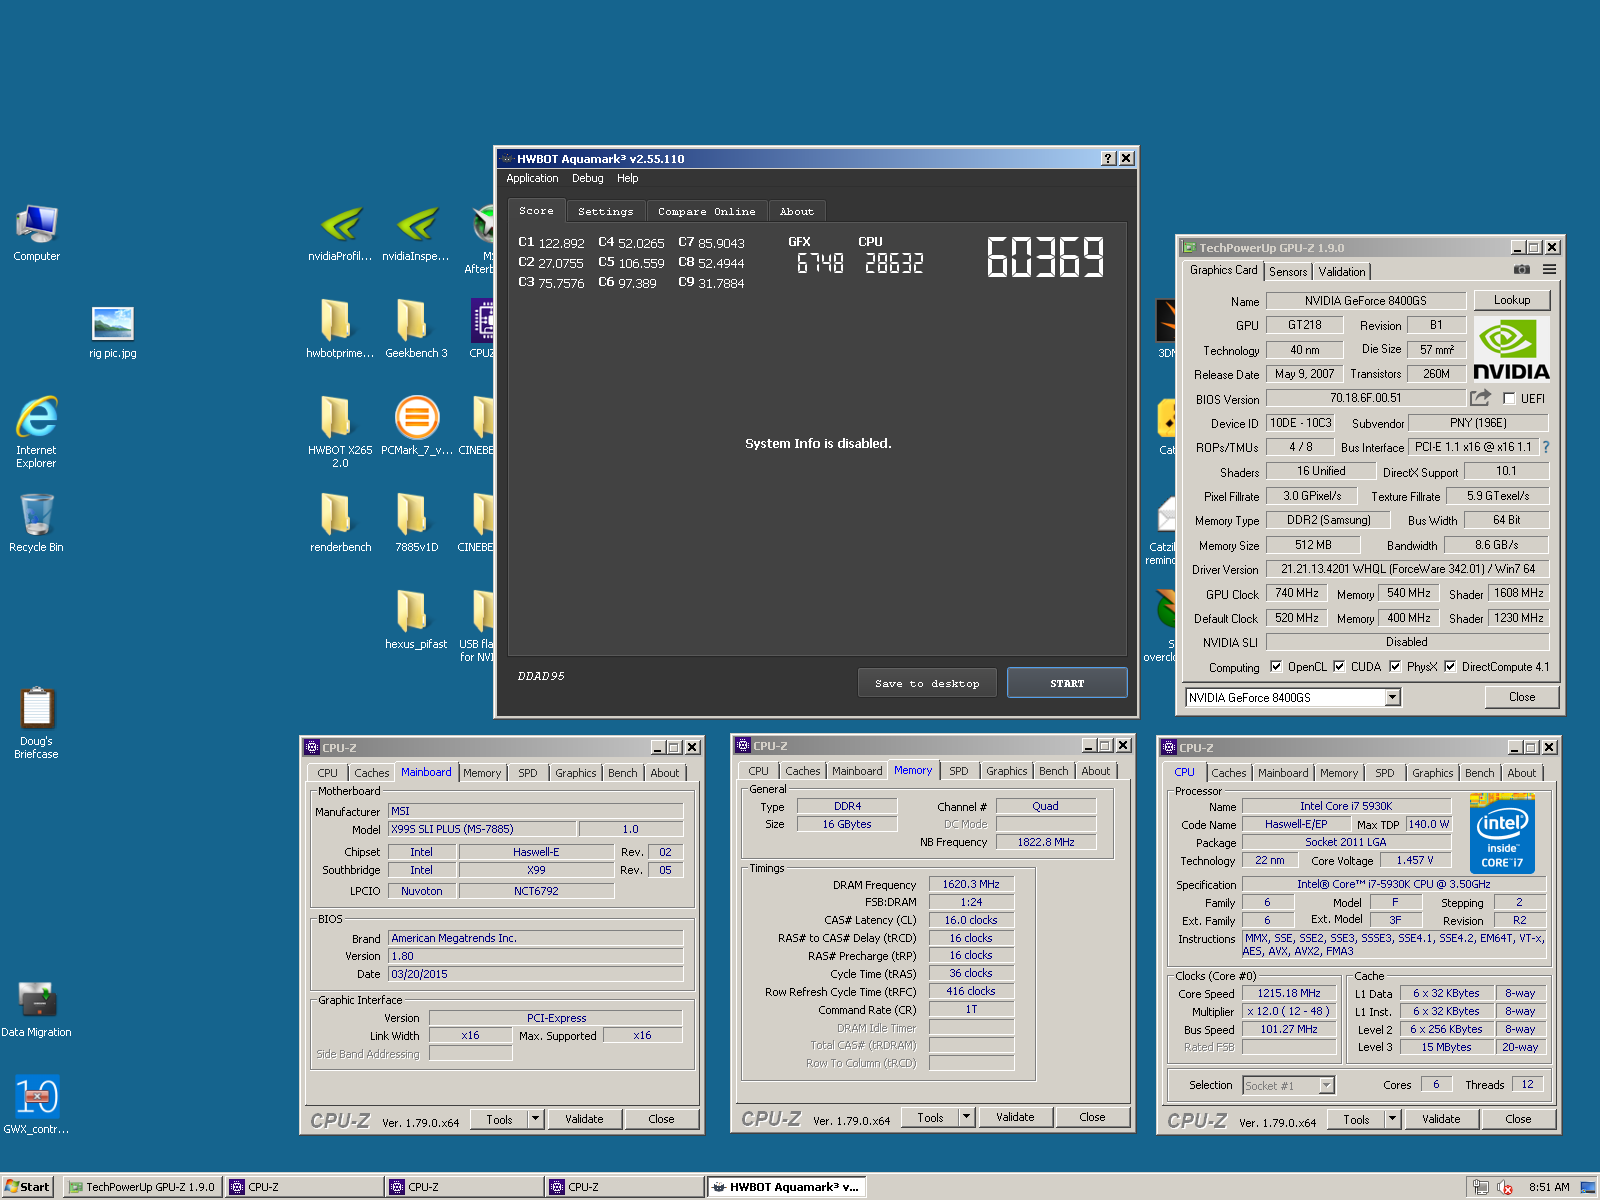Screen dimensions: 1600x1200
Task: Take a GPU-Z screenshot with the camera icon
Action: pyautogui.click(x=1521, y=270)
